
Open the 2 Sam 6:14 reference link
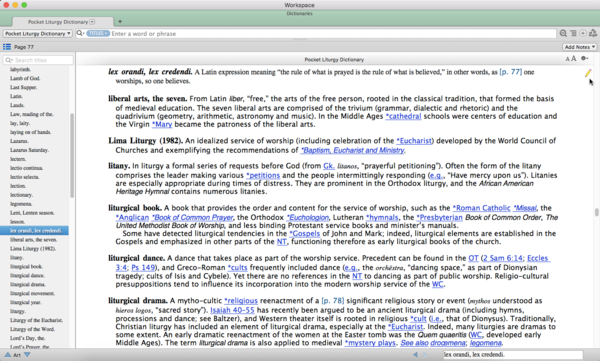tap(502, 258)
